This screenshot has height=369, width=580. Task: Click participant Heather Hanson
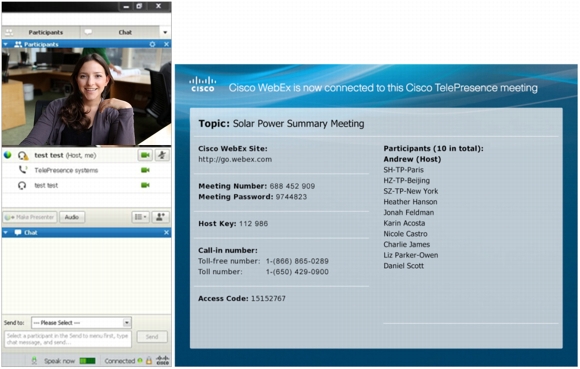point(410,202)
